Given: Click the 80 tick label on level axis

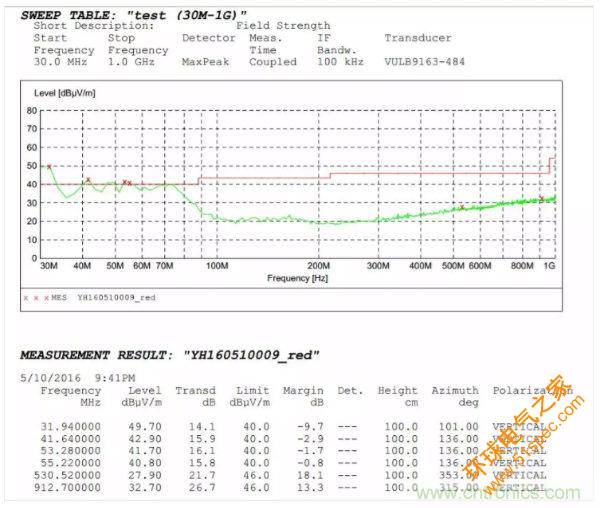Looking at the screenshot, I should point(32,111).
